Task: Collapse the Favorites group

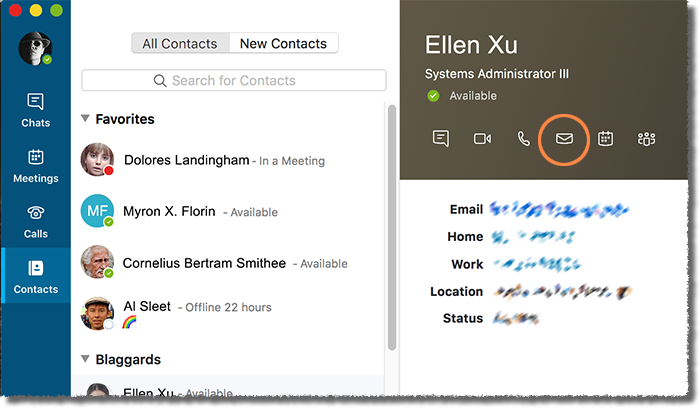Action: (85, 119)
